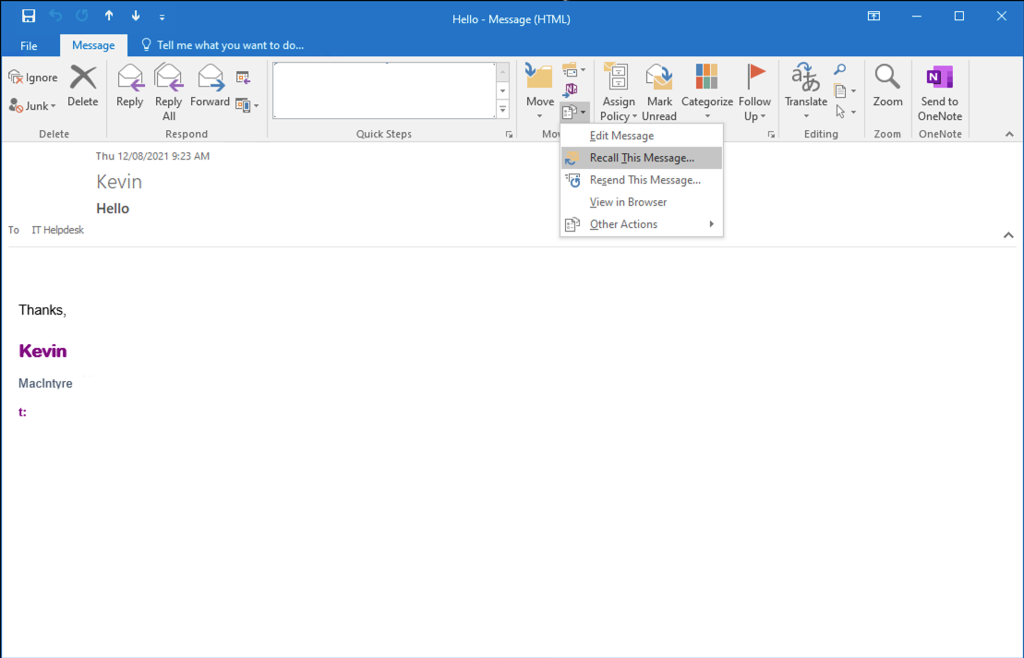Click View in Browser option
Viewport: 1024px width, 658px height.
[628, 202]
